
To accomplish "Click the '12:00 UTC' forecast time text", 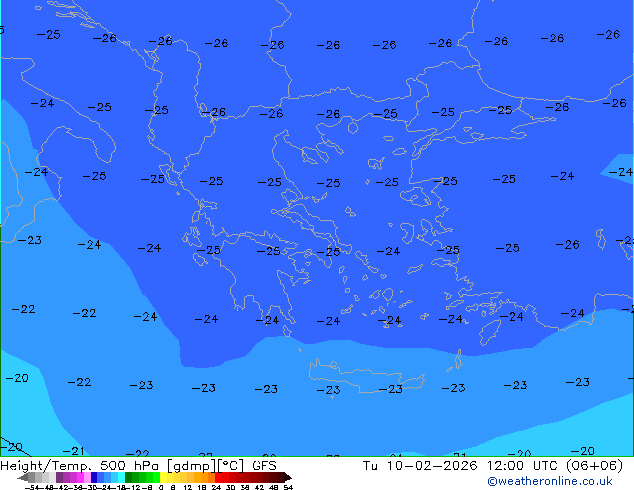I will [523, 466].
